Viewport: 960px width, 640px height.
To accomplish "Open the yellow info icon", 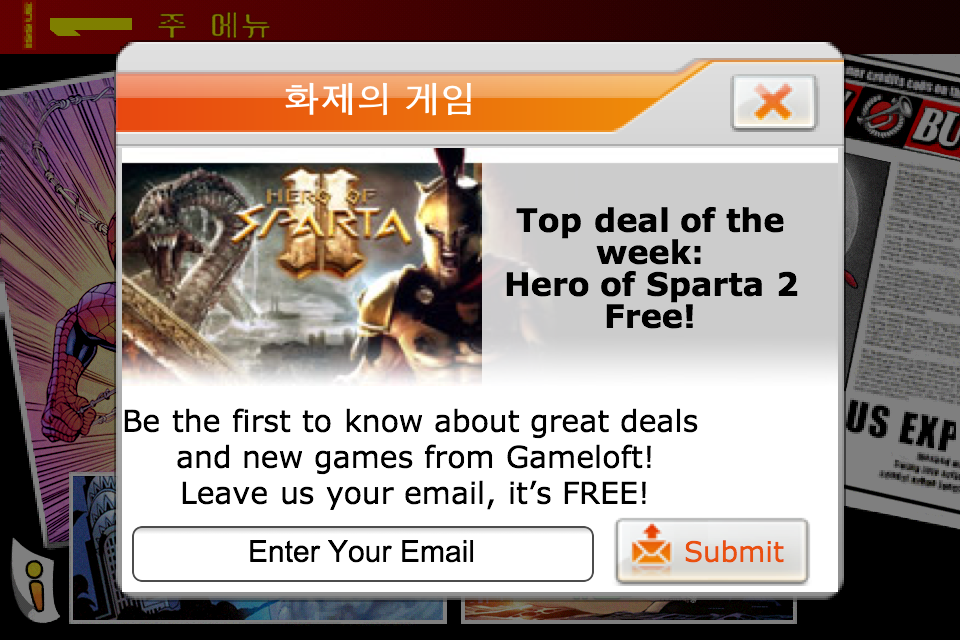I will pyautogui.click(x=36, y=579).
